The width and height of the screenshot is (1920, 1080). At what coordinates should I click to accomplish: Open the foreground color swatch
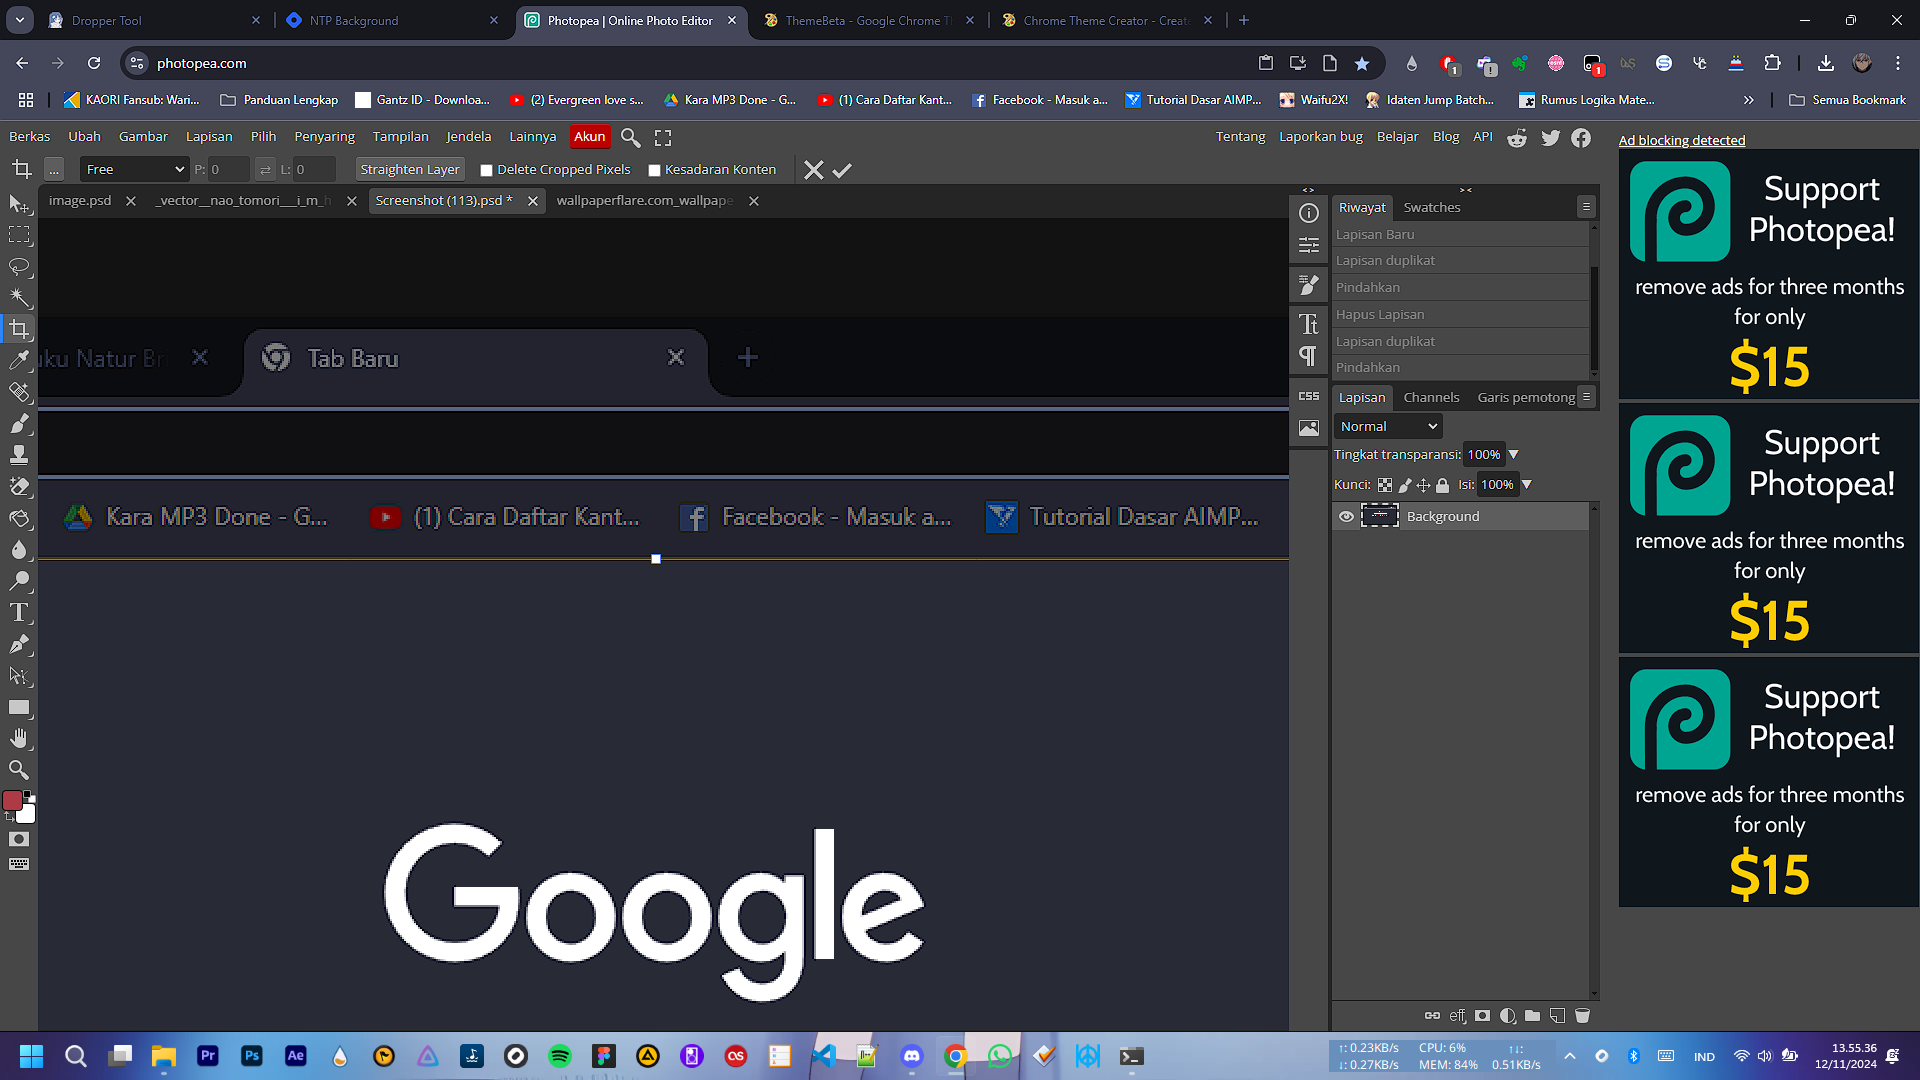pyautogui.click(x=12, y=800)
